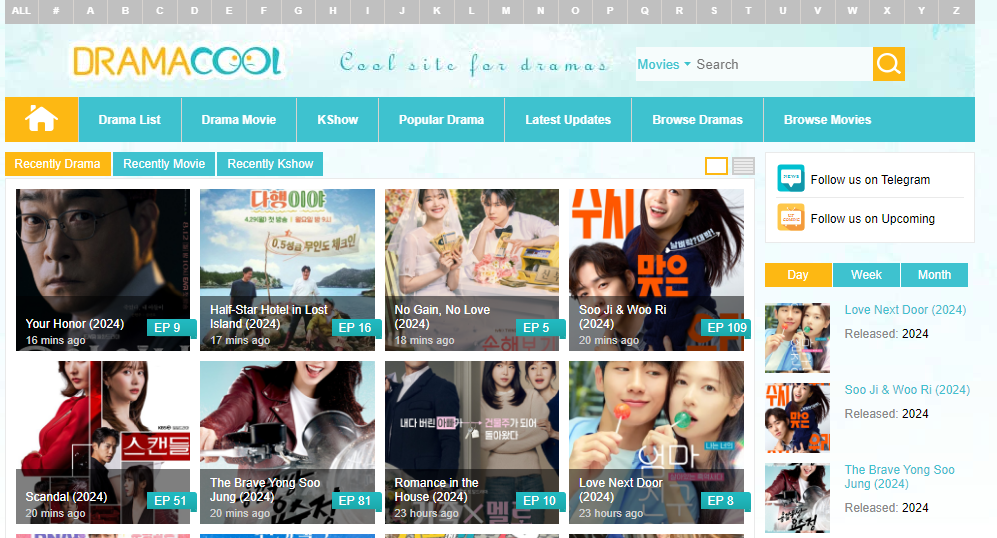Viewport: 997px width, 538px height.
Task: Select the Recently Kshow tab
Action: [x=270, y=164]
